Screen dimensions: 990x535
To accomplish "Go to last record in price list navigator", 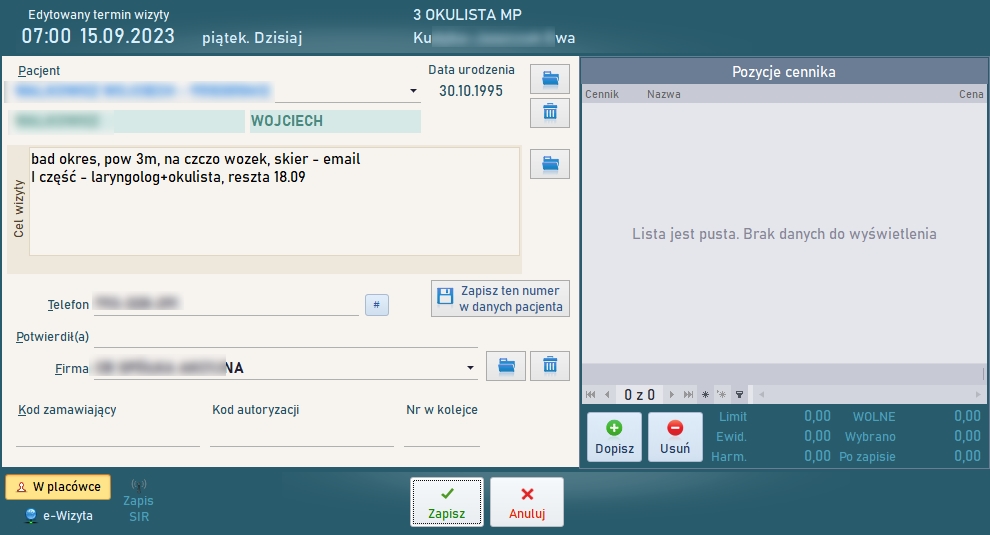I will click(688, 394).
